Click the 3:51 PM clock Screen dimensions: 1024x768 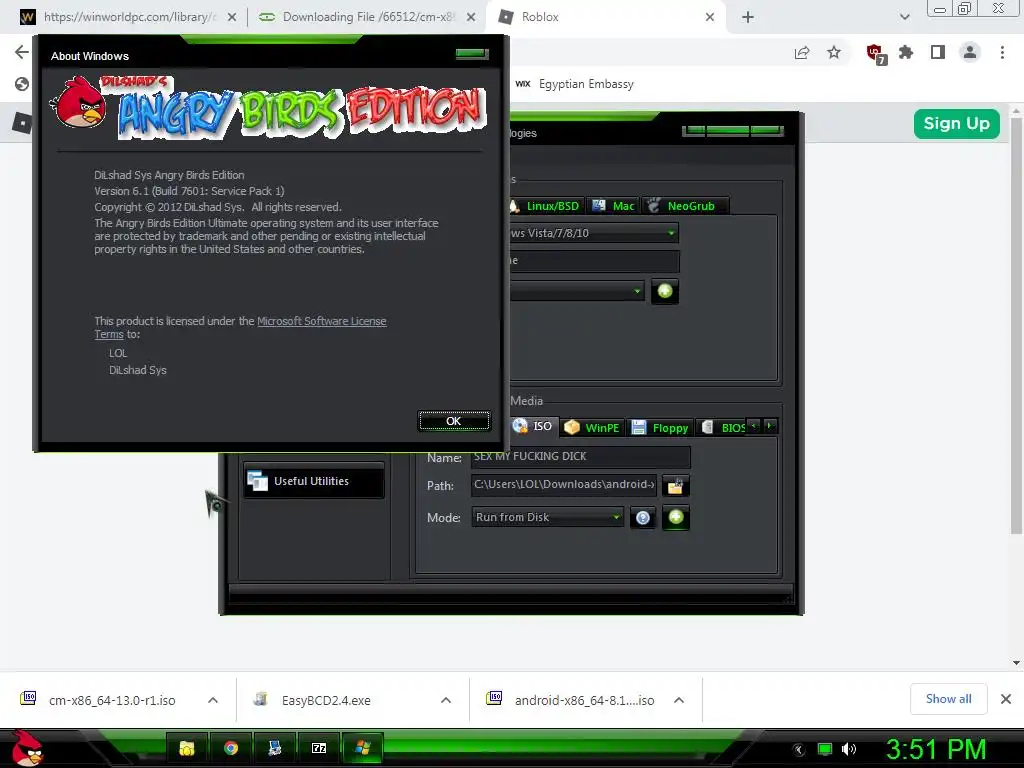(x=936, y=749)
